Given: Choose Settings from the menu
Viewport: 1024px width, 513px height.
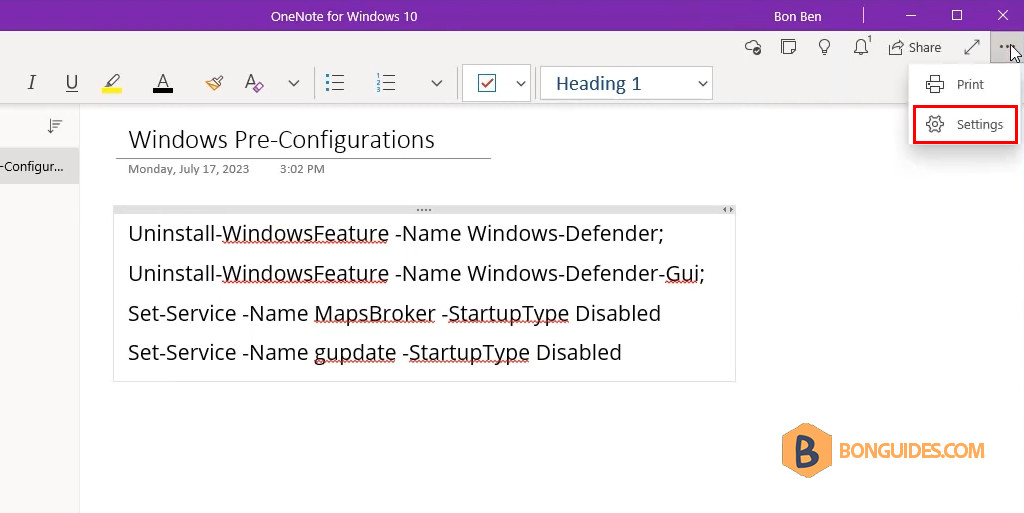Looking at the screenshot, I should 965,124.
